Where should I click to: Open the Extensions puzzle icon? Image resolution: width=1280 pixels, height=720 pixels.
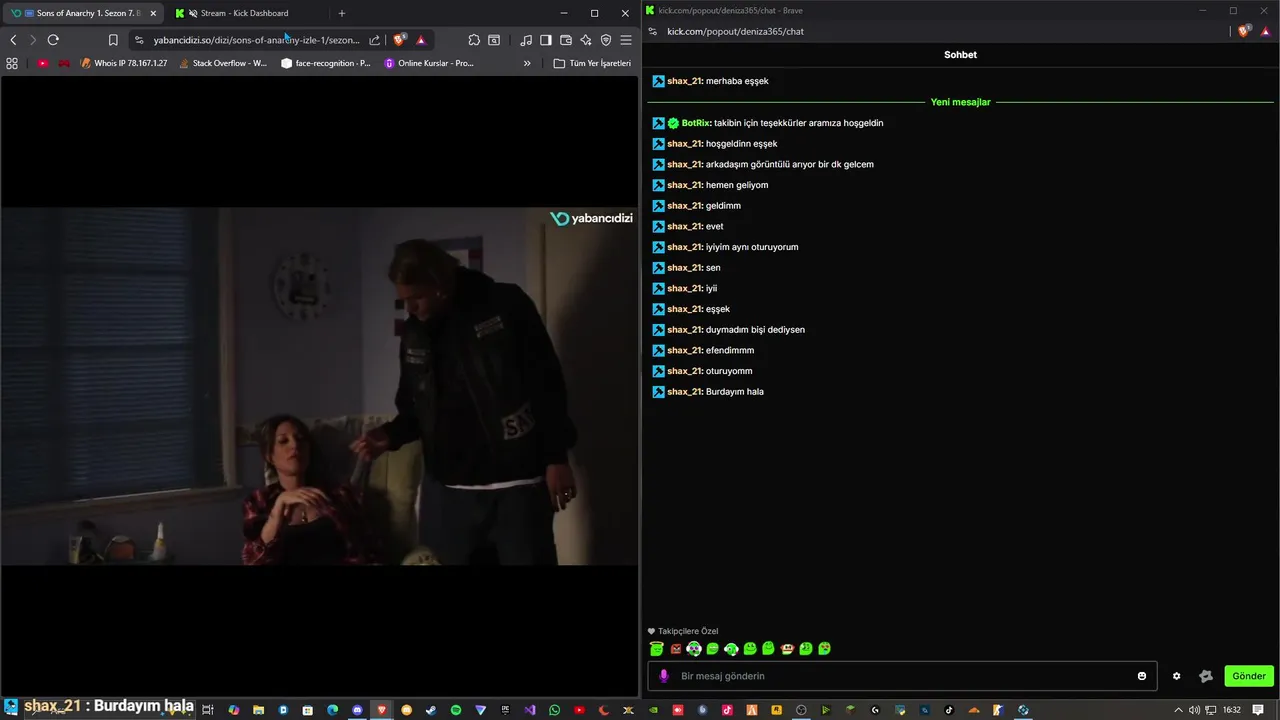pyautogui.click(x=474, y=40)
